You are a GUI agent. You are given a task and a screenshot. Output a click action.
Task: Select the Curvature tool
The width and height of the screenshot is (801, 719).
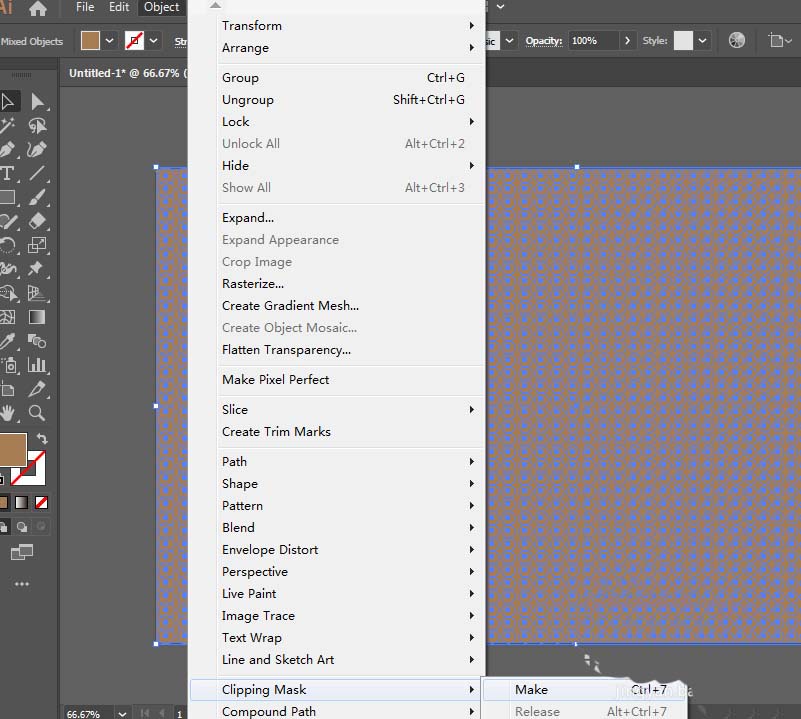pos(37,149)
